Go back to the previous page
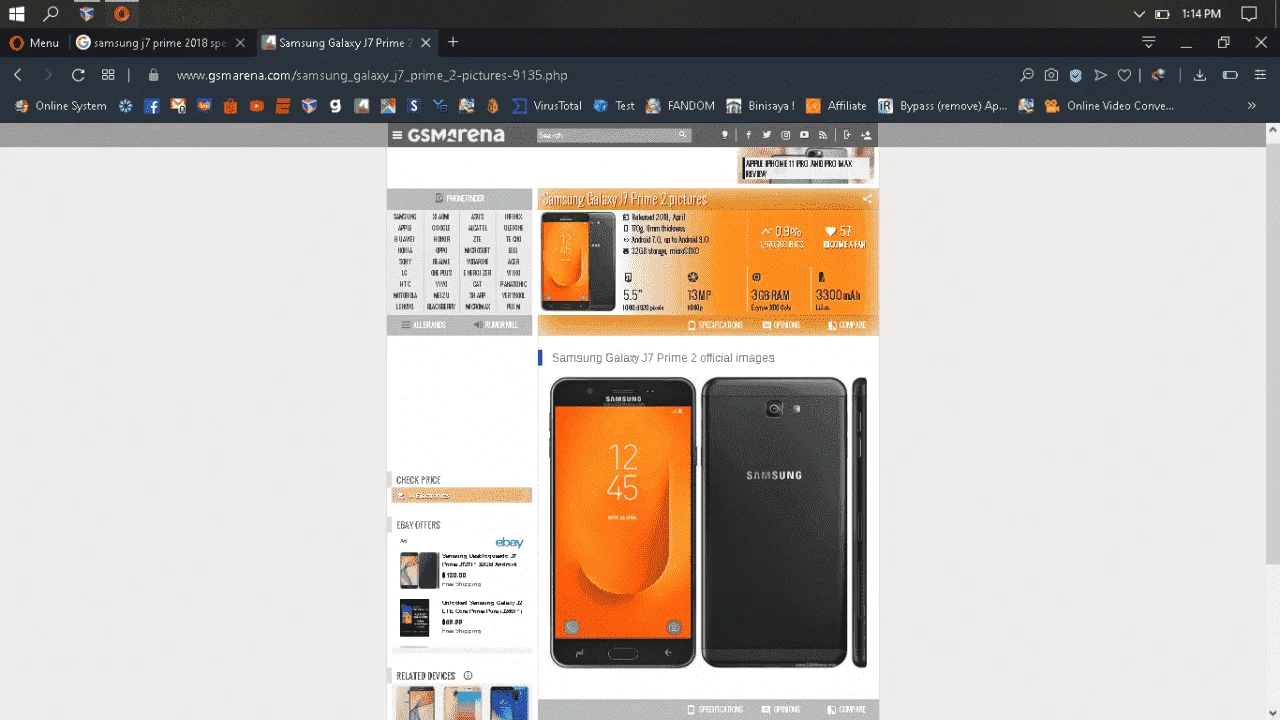Viewport: 1280px width, 720px height. click(x=18, y=75)
